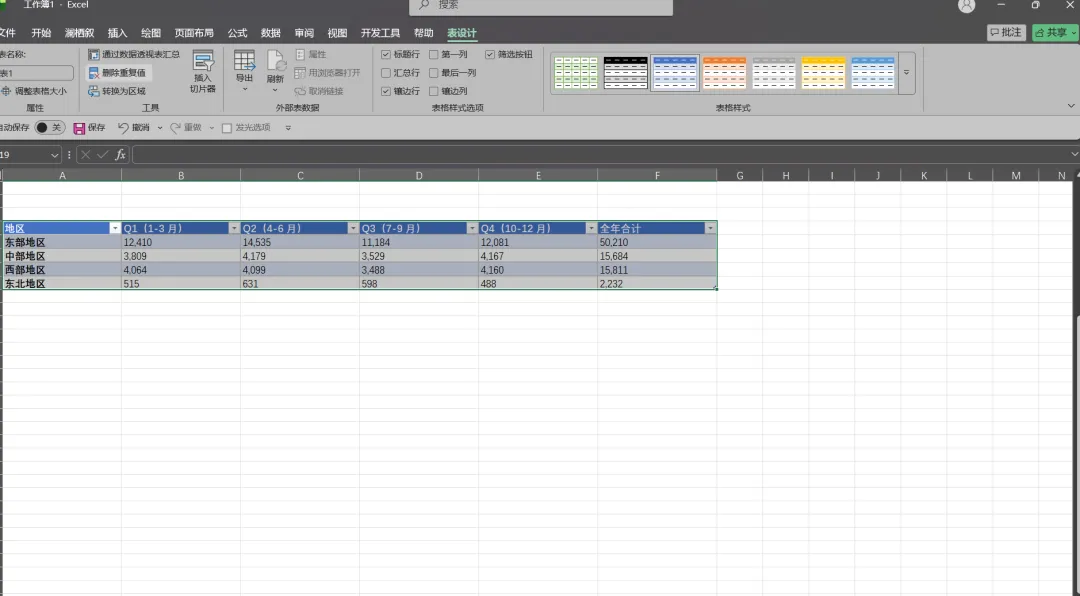Screen dimensions: 1080x596
Task: Apply the yellow table style
Action: coord(823,72)
